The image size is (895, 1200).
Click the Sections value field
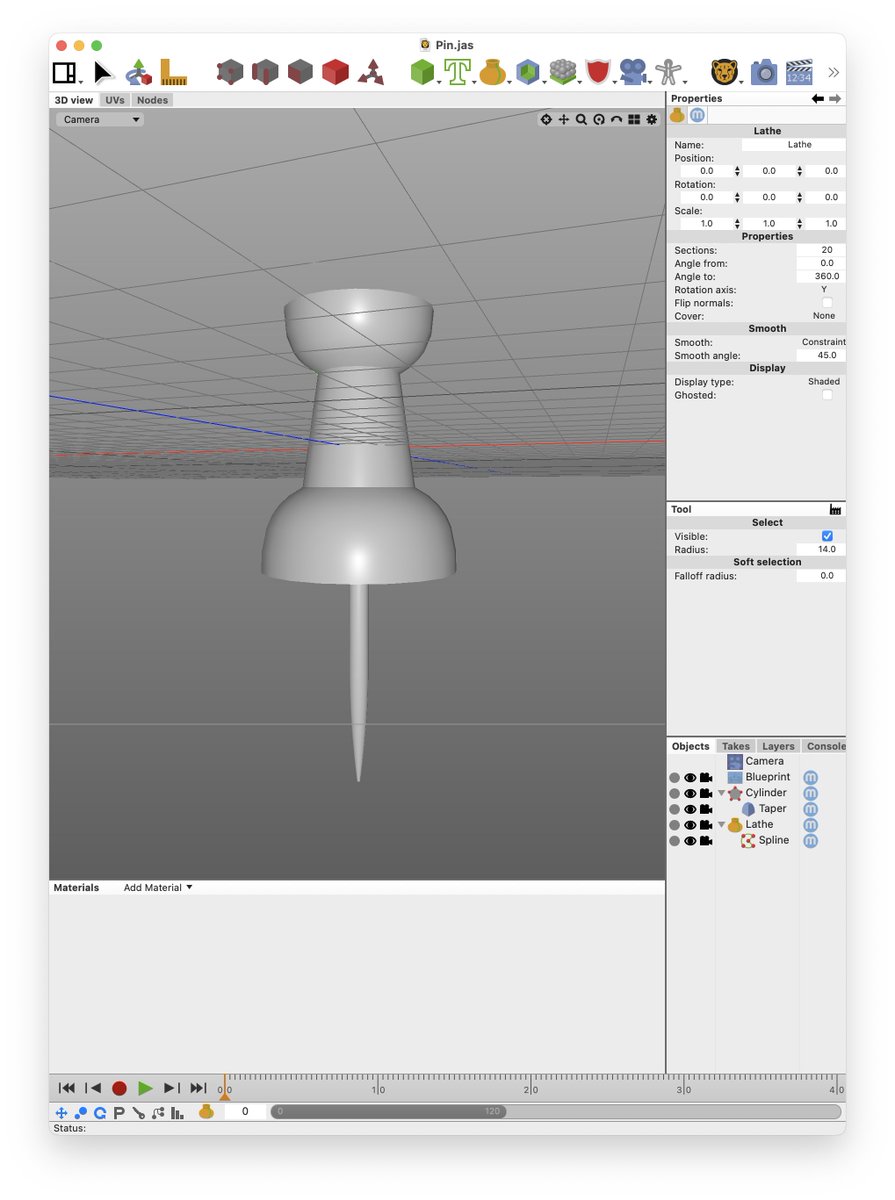[x=821, y=250]
